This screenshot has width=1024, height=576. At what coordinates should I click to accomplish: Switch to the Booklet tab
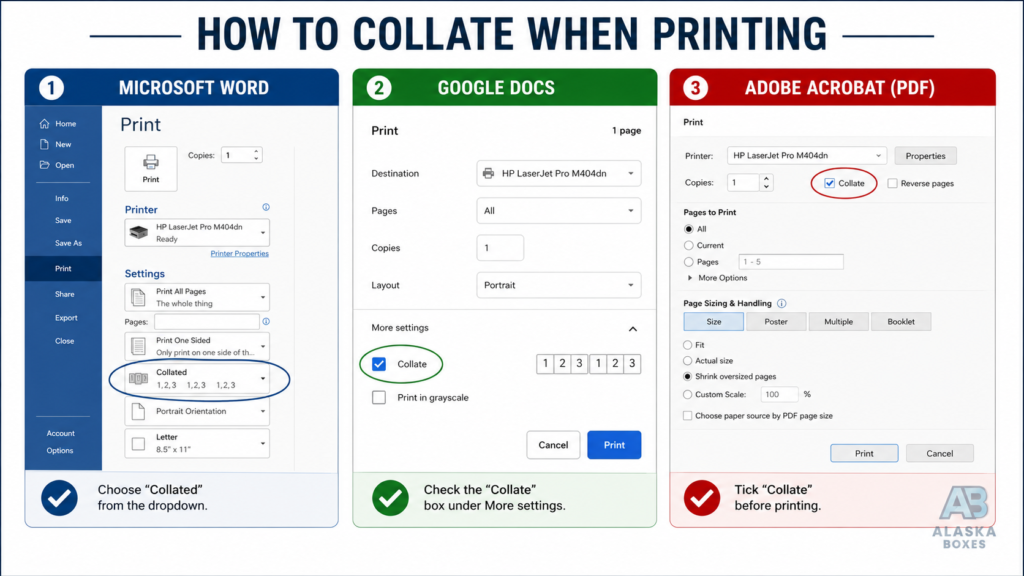tap(901, 321)
